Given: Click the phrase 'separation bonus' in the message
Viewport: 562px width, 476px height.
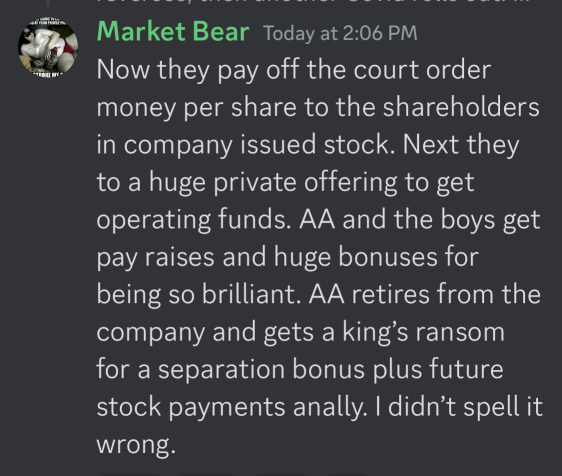Looking at the screenshot, I should pos(262,370).
